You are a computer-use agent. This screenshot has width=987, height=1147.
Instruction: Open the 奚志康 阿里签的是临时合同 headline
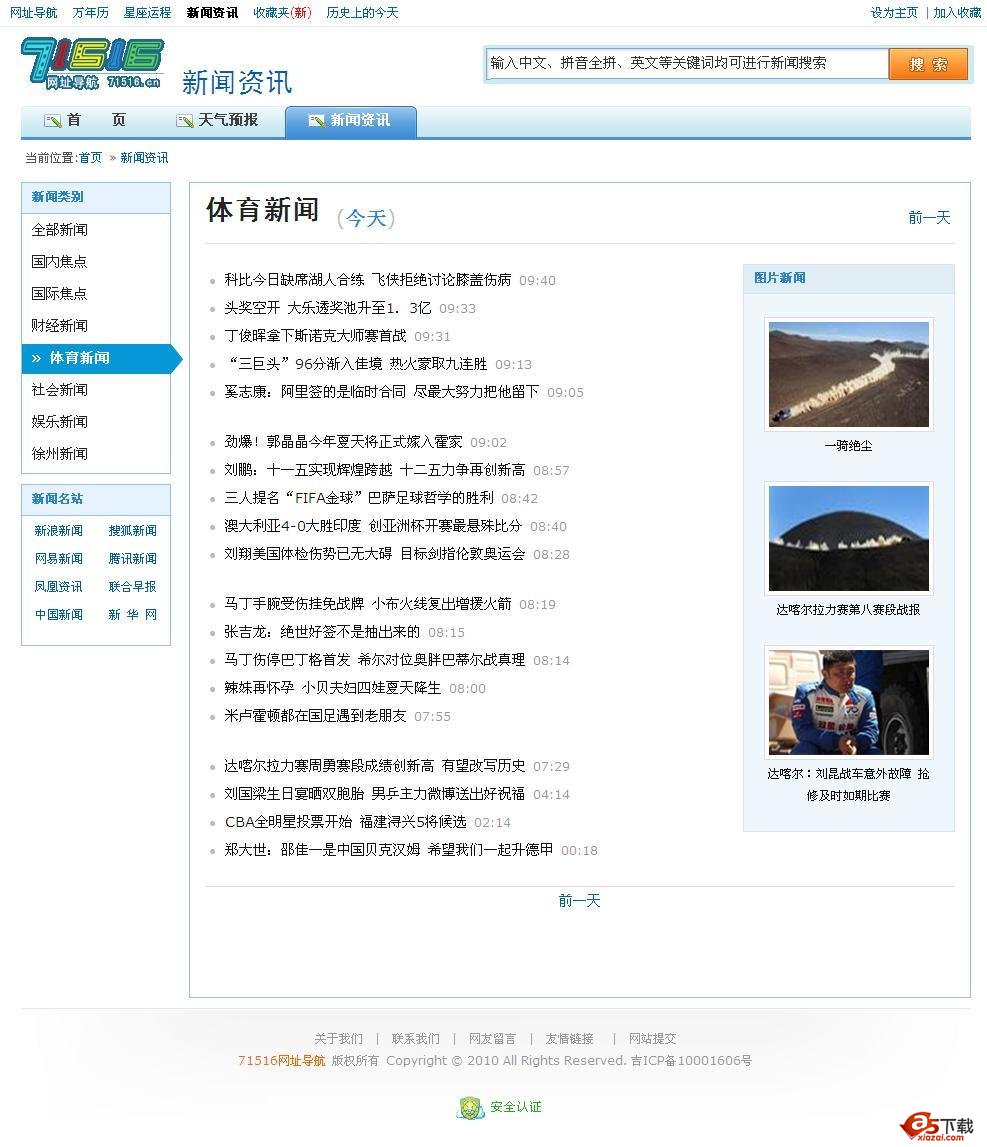(x=381, y=391)
